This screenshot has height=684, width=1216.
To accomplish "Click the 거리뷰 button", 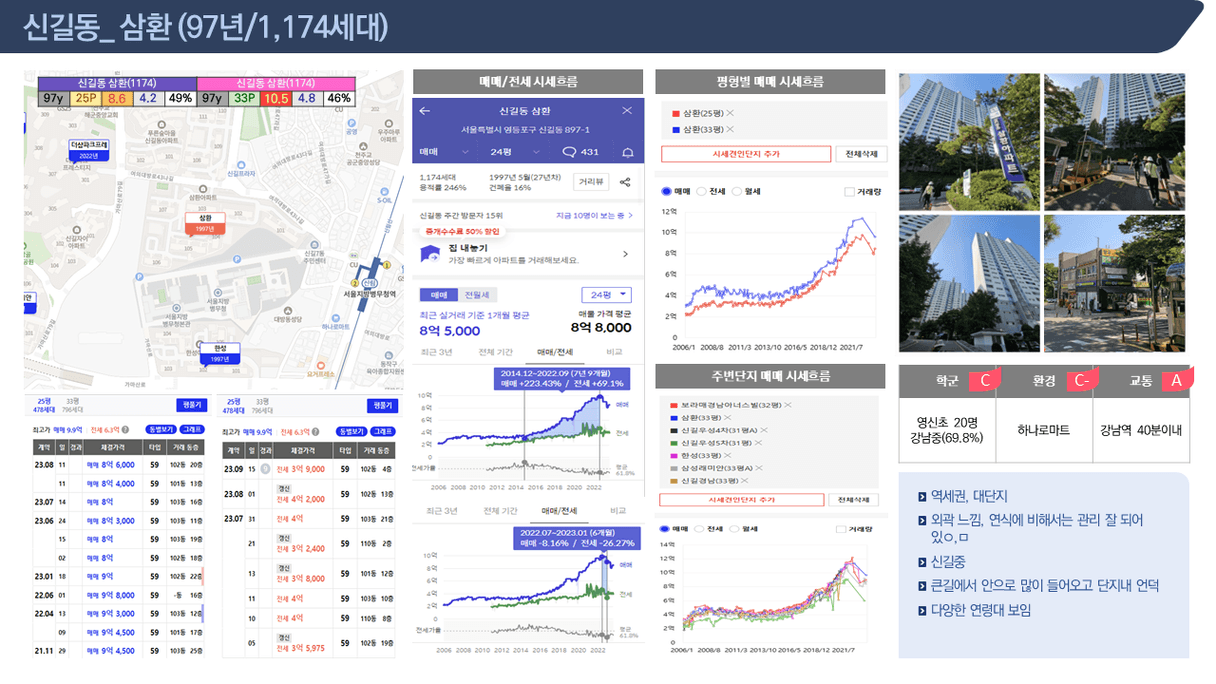I will pos(590,182).
